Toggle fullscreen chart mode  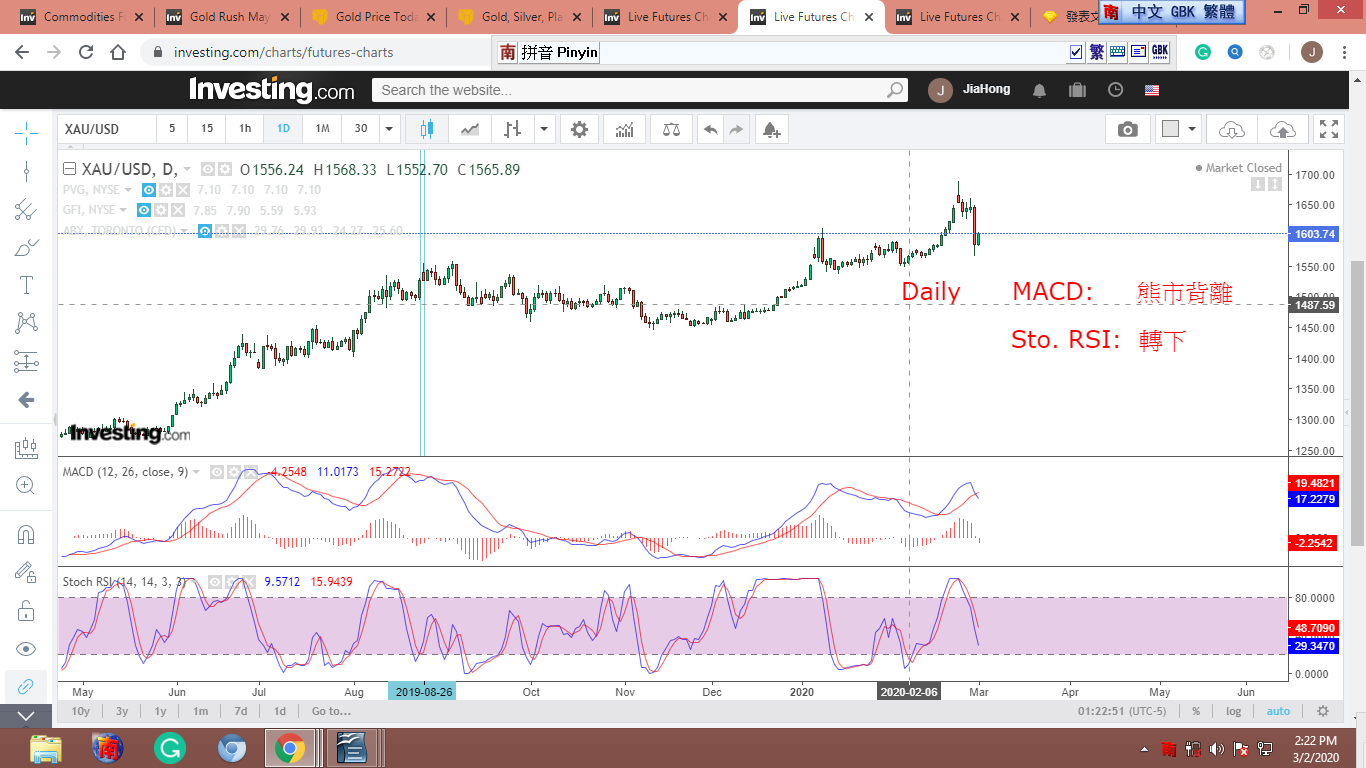tap(1328, 129)
